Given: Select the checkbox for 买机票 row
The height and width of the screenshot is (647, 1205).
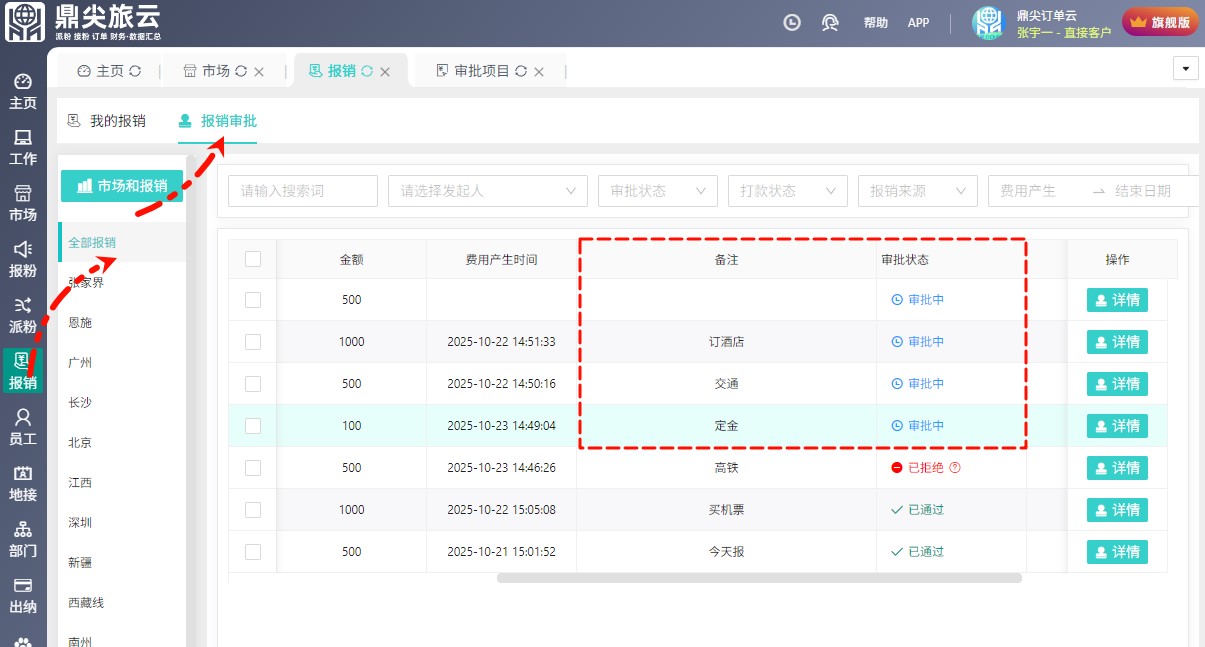Looking at the screenshot, I should pyautogui.click(x=253, y=510).
